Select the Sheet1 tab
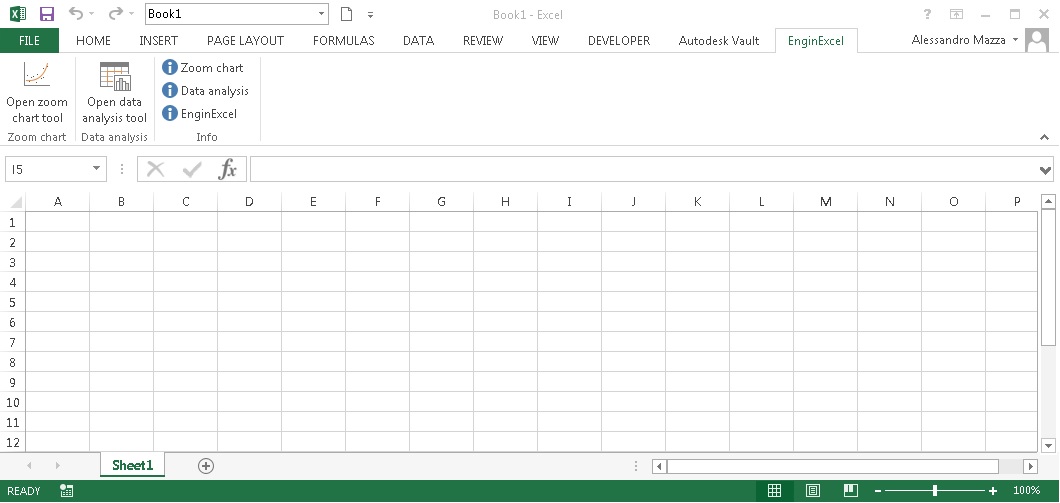The width and height of the screenshot is (1060, 503). coord(132,465)
